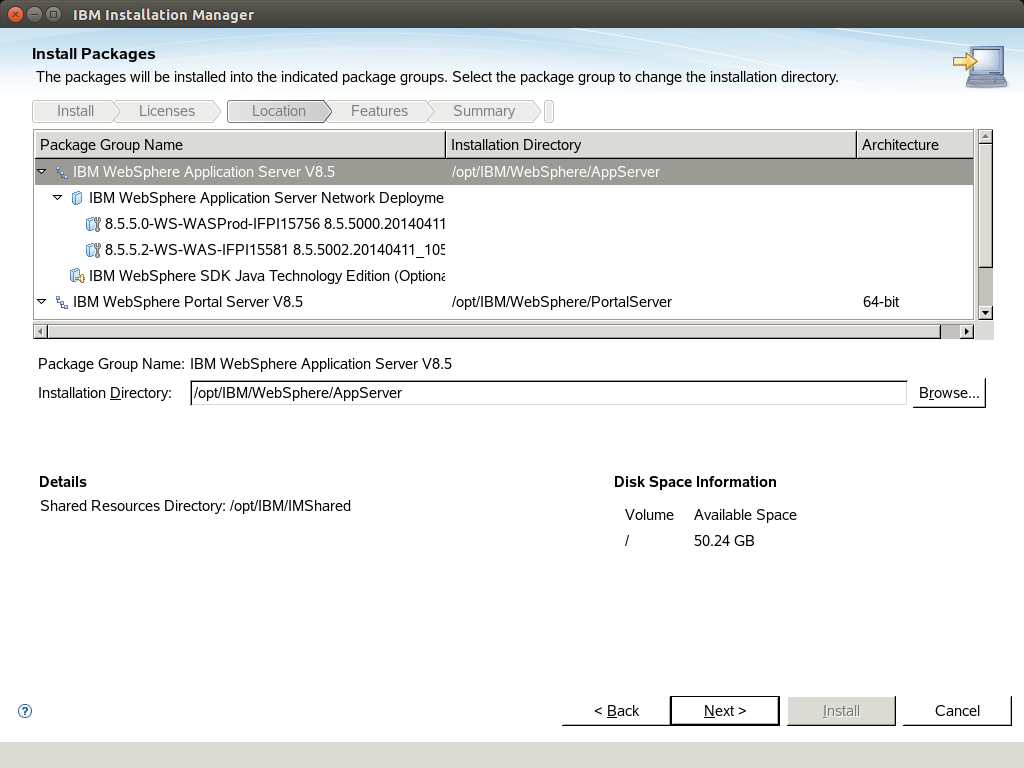
Task: Click the package group icon for WebSphere Application Server V8.5
Action: pos(61,172)
